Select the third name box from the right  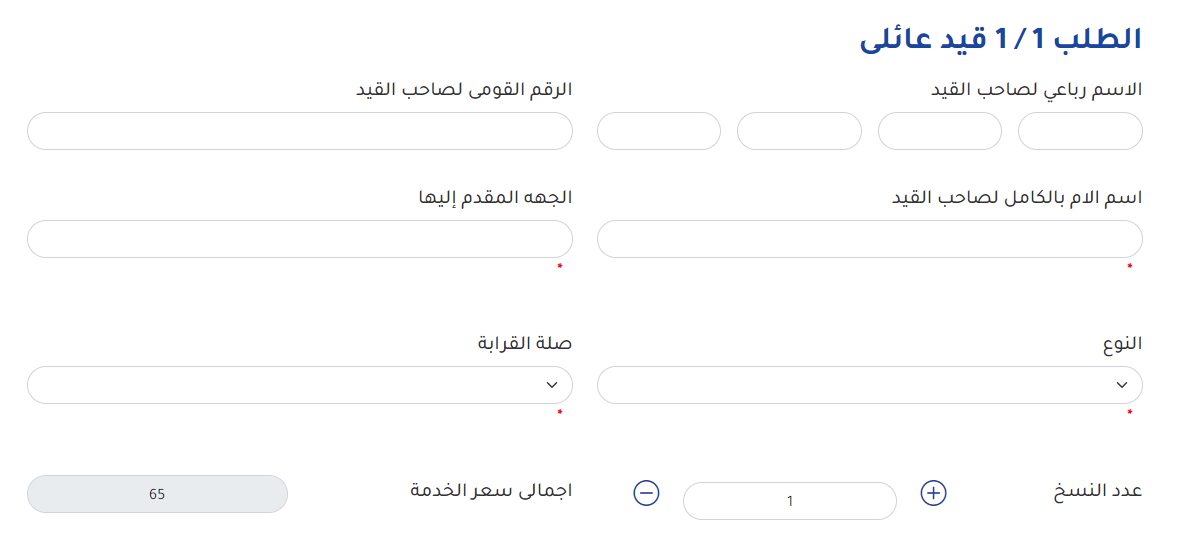pyautogui.click(x=799, y=131)
